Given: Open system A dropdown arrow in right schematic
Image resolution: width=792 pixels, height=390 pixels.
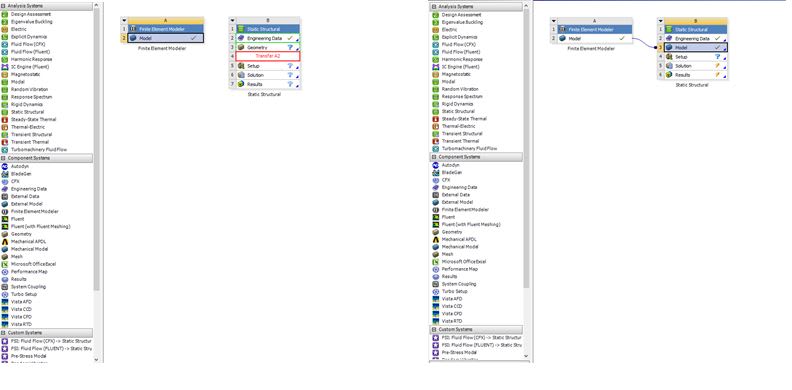Looking at the screenshot, I should 554,21.
